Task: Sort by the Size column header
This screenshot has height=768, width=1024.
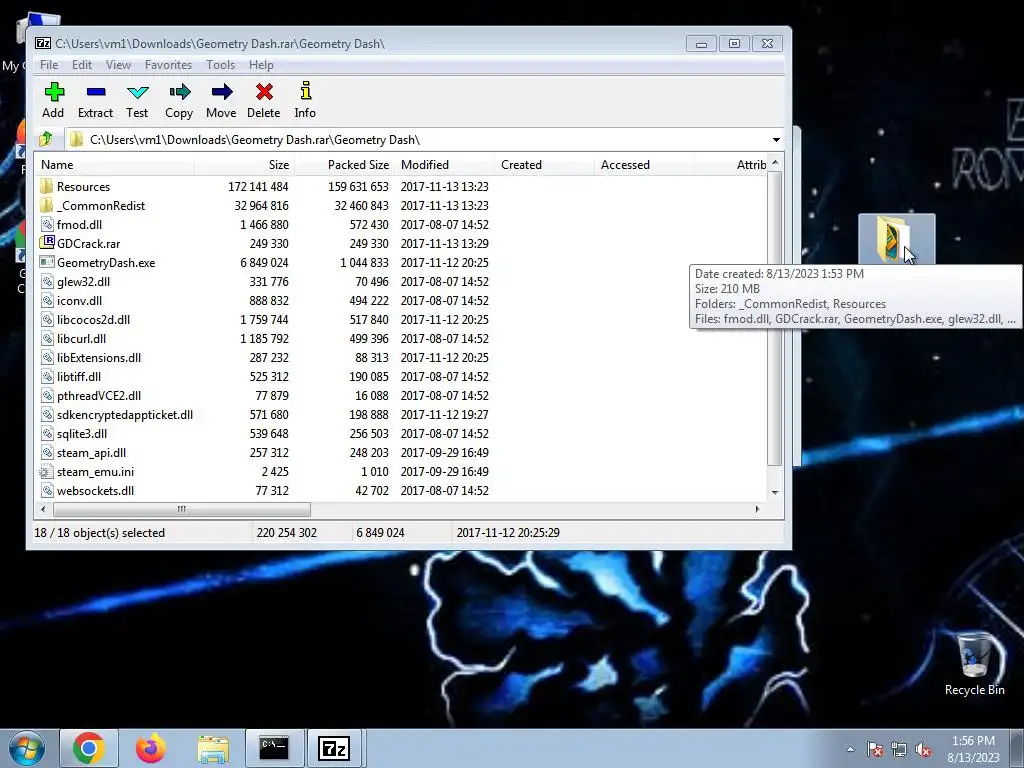Action: point(244,165)
